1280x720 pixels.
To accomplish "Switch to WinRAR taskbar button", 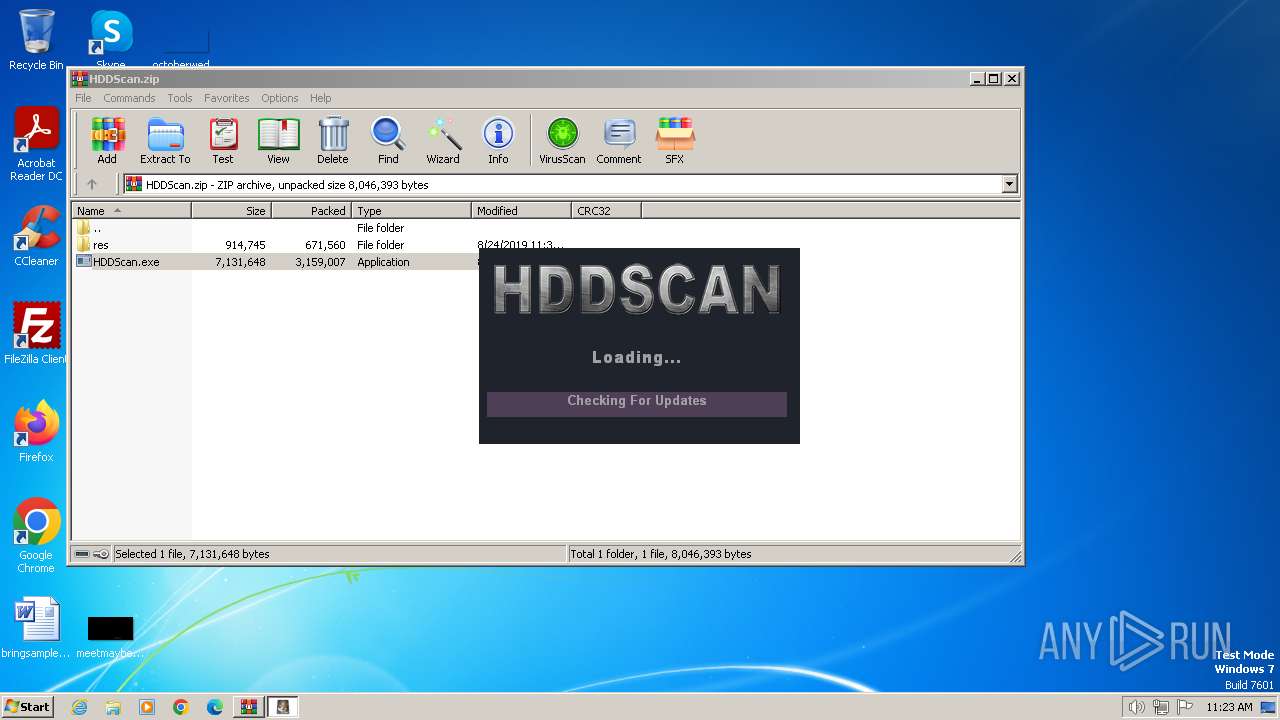I will point(249,707).
